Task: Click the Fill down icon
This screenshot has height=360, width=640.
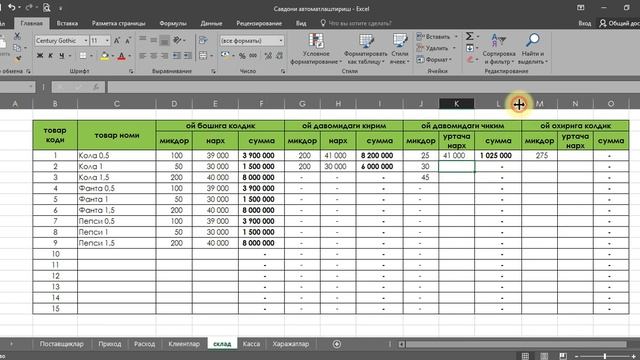Action: 470,48
